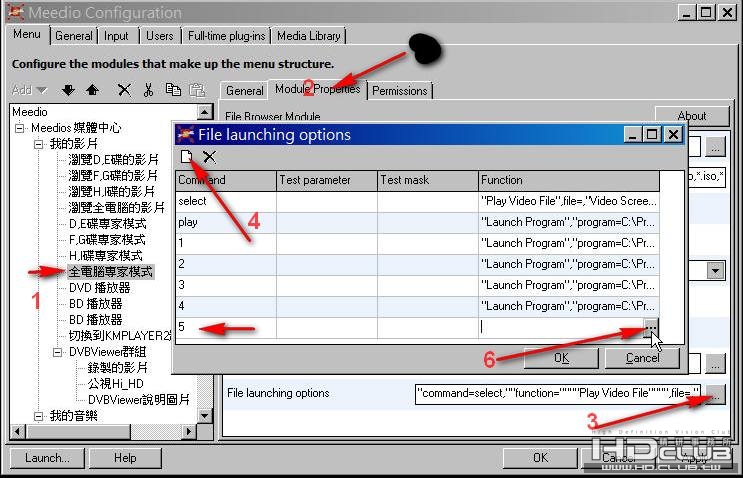The image size is (743, 478).
Task: Open the dropdown arrow in properties panel
Action: 715,271
